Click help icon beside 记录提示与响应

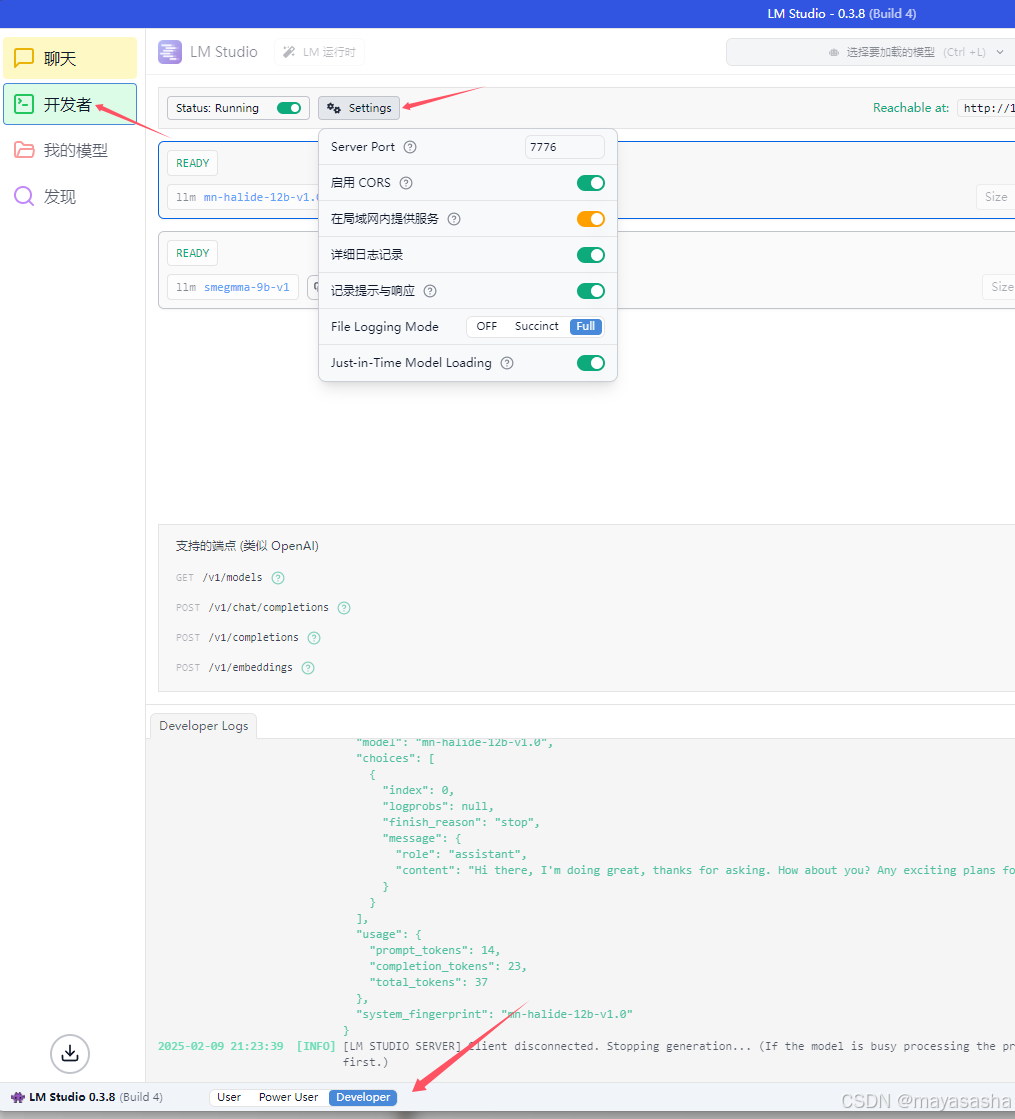[x=430, y=291]
